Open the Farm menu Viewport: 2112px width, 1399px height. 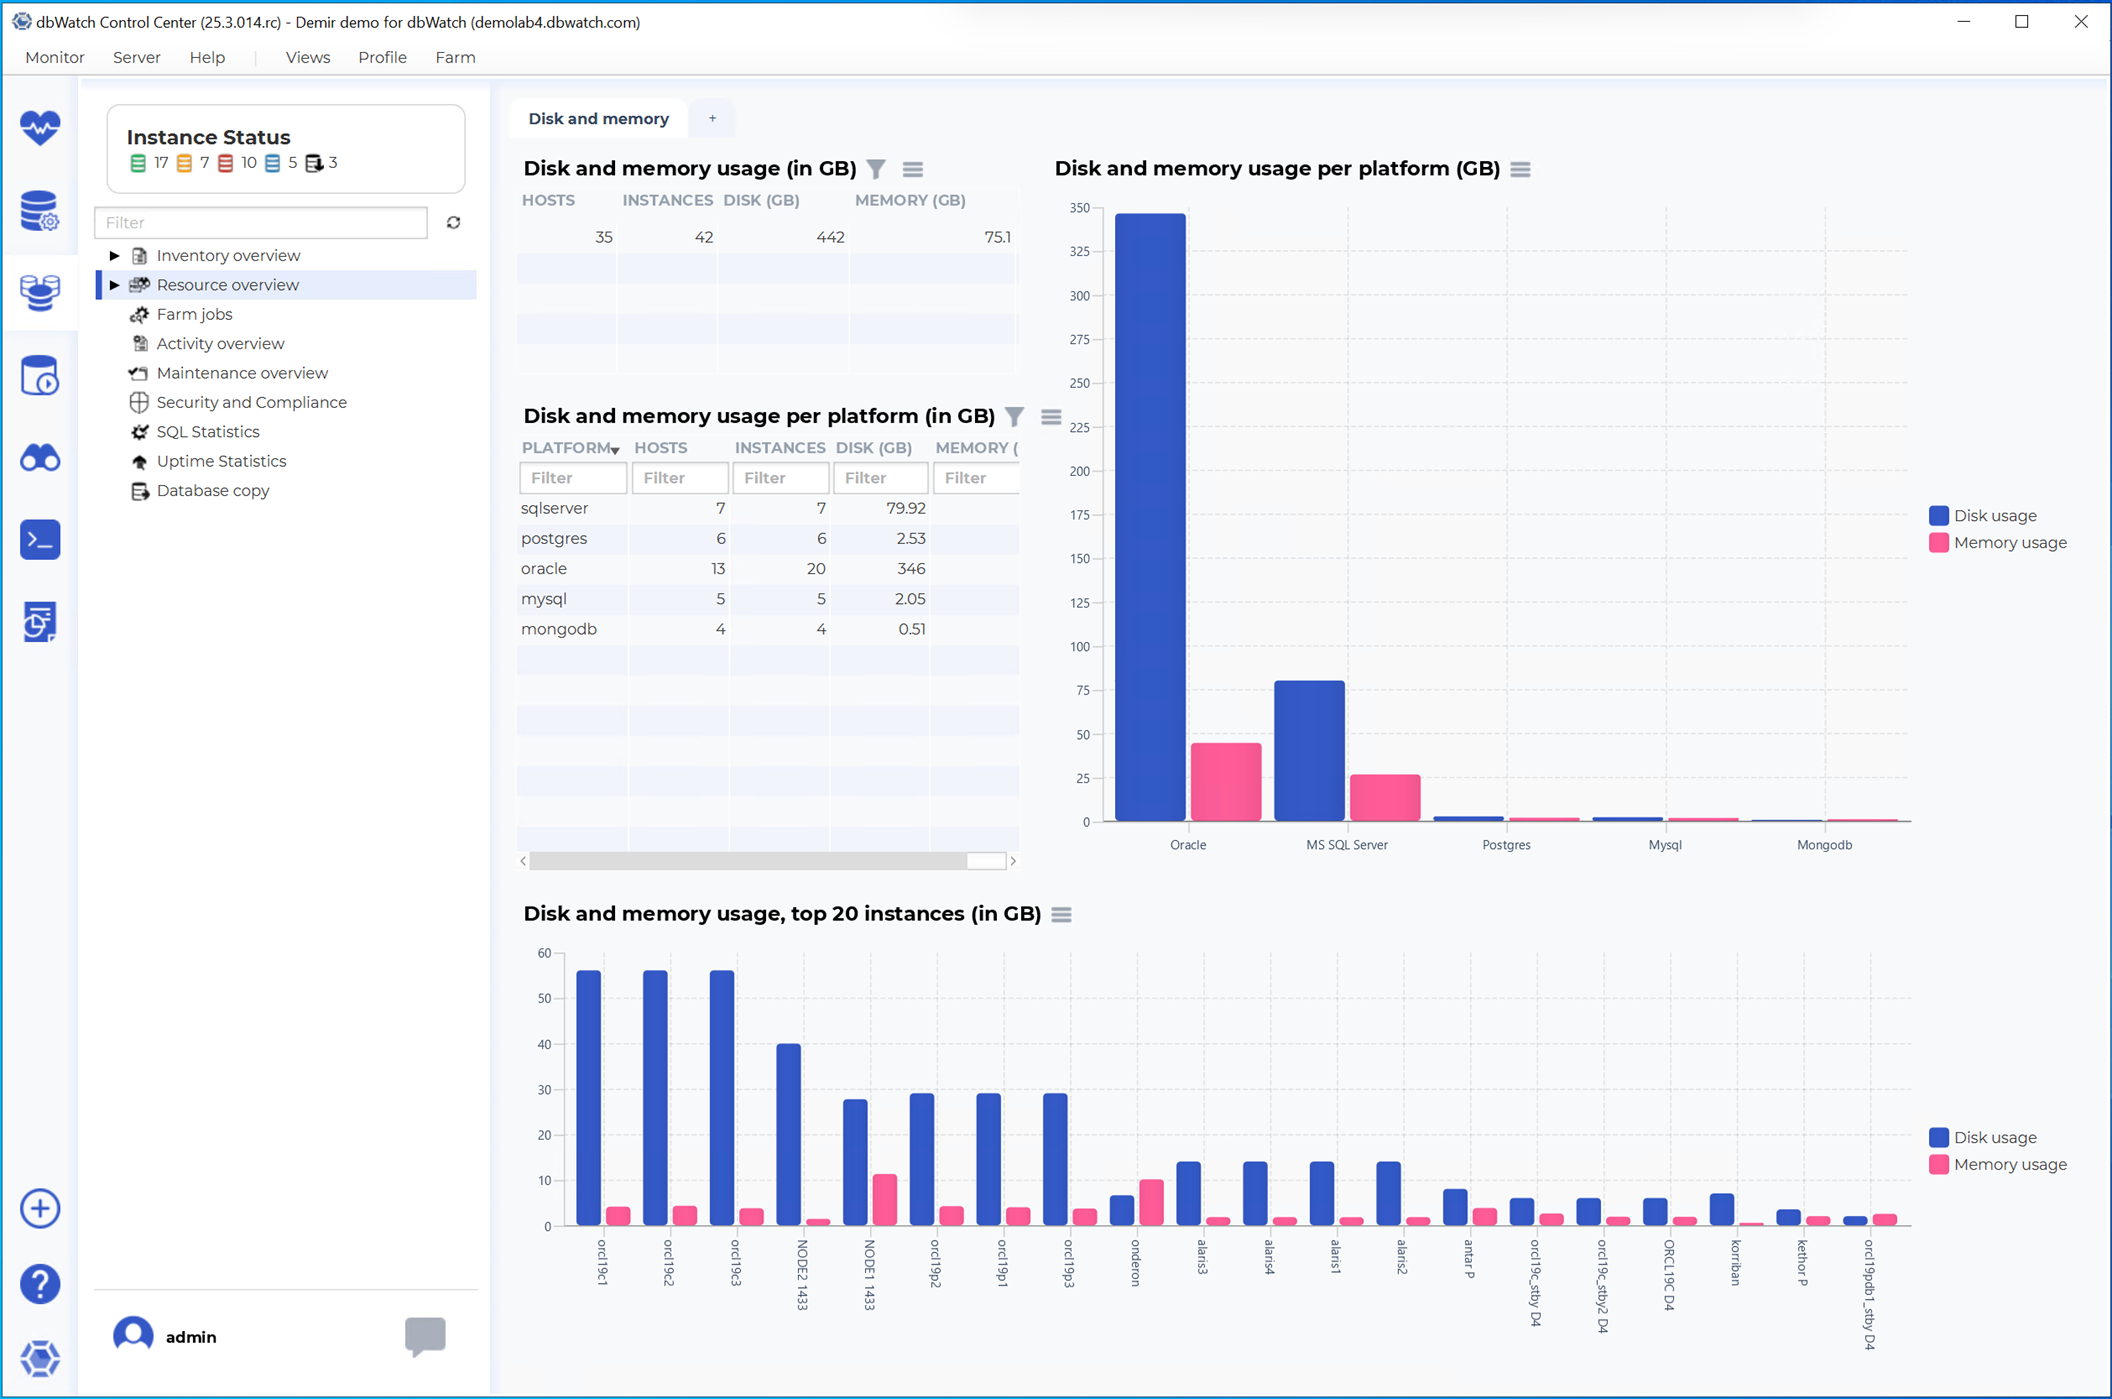pos(455,57)
